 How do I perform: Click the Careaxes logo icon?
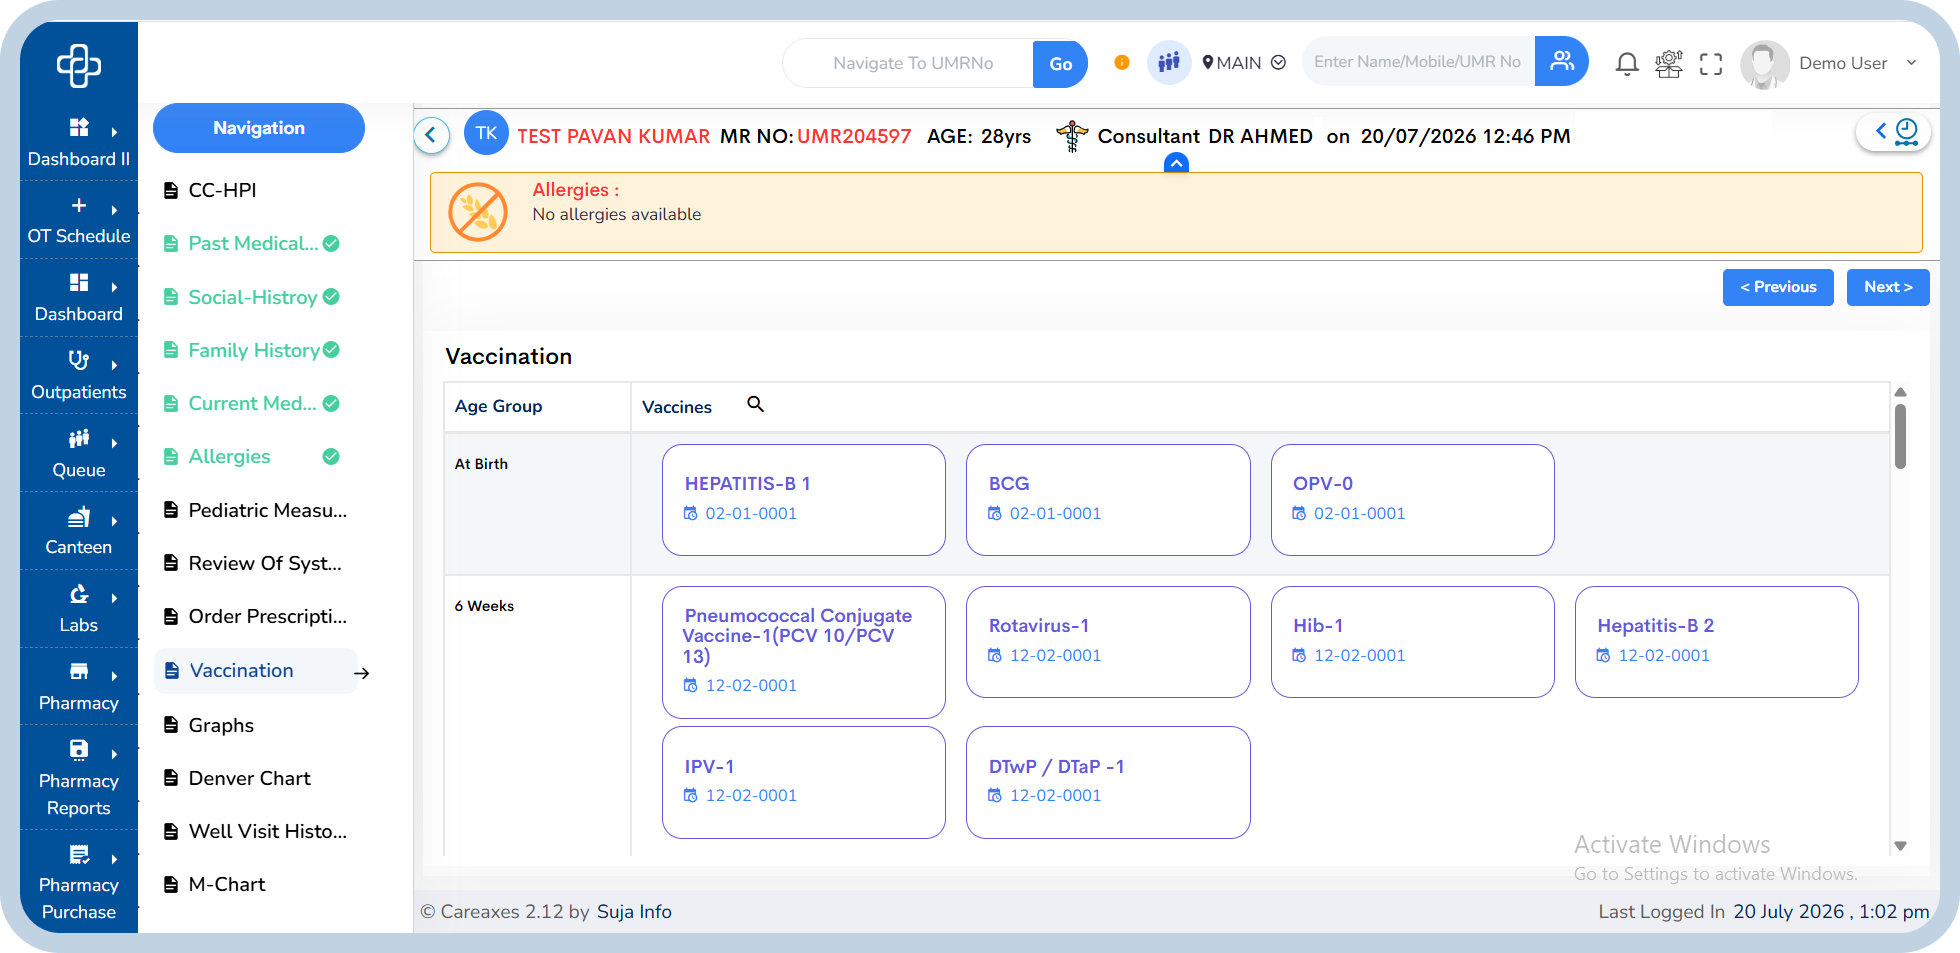click(x=78, y=66)
